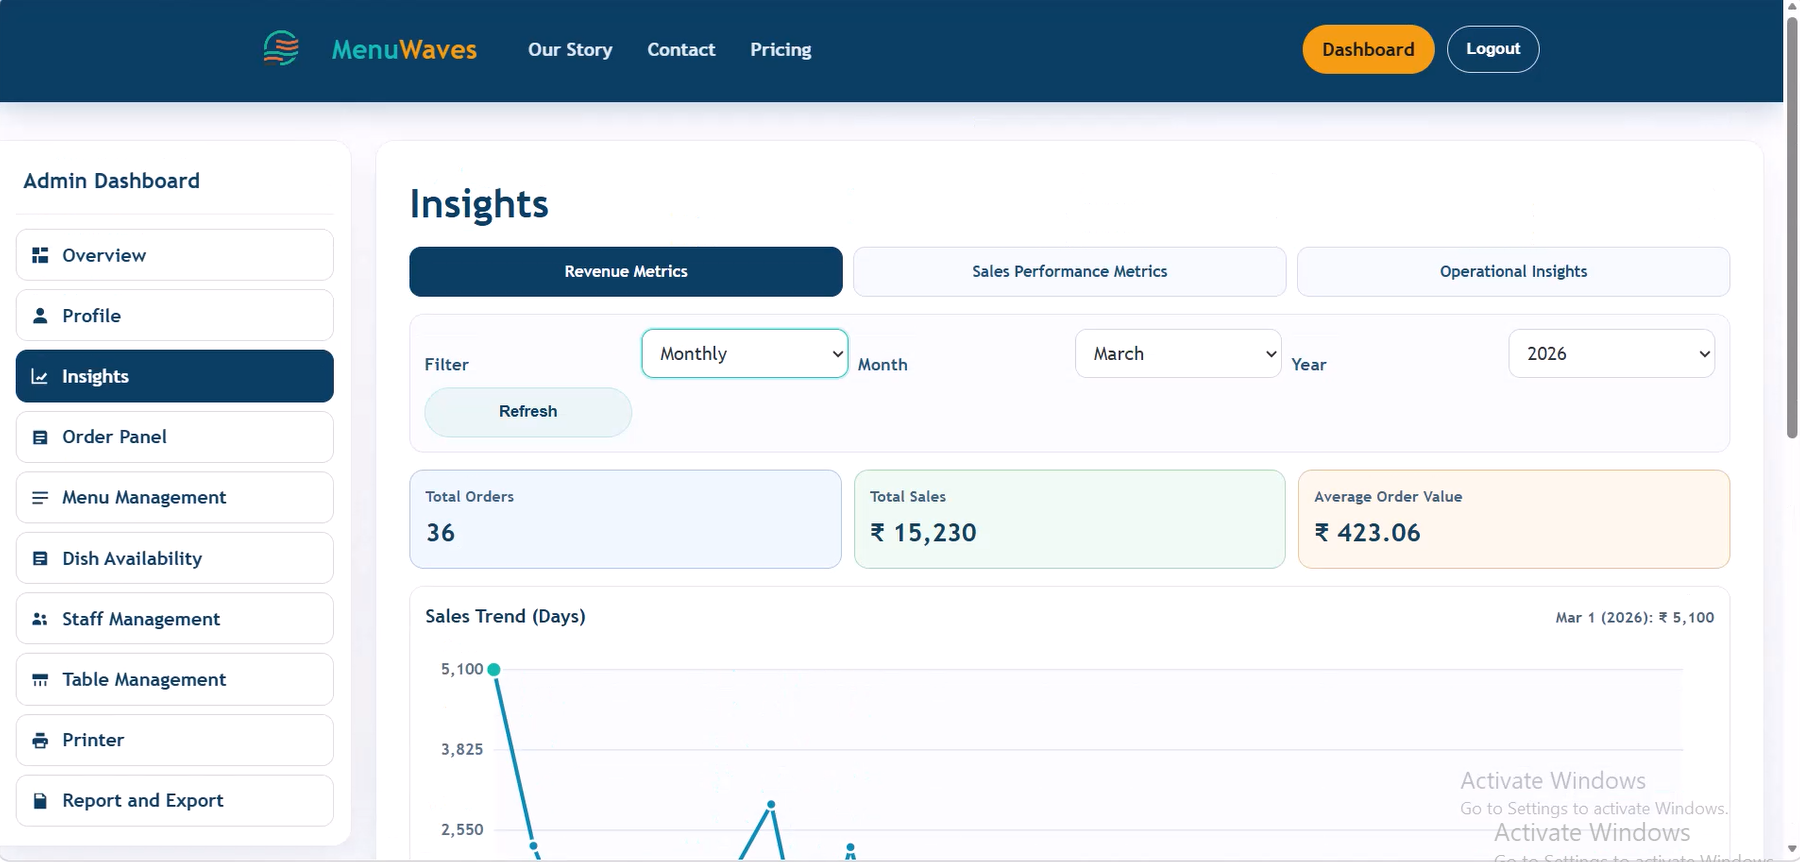The width and height of the screenshot is (1800, 862).
Task: Click the 2,550 axis label
Action: click(462, 830)
